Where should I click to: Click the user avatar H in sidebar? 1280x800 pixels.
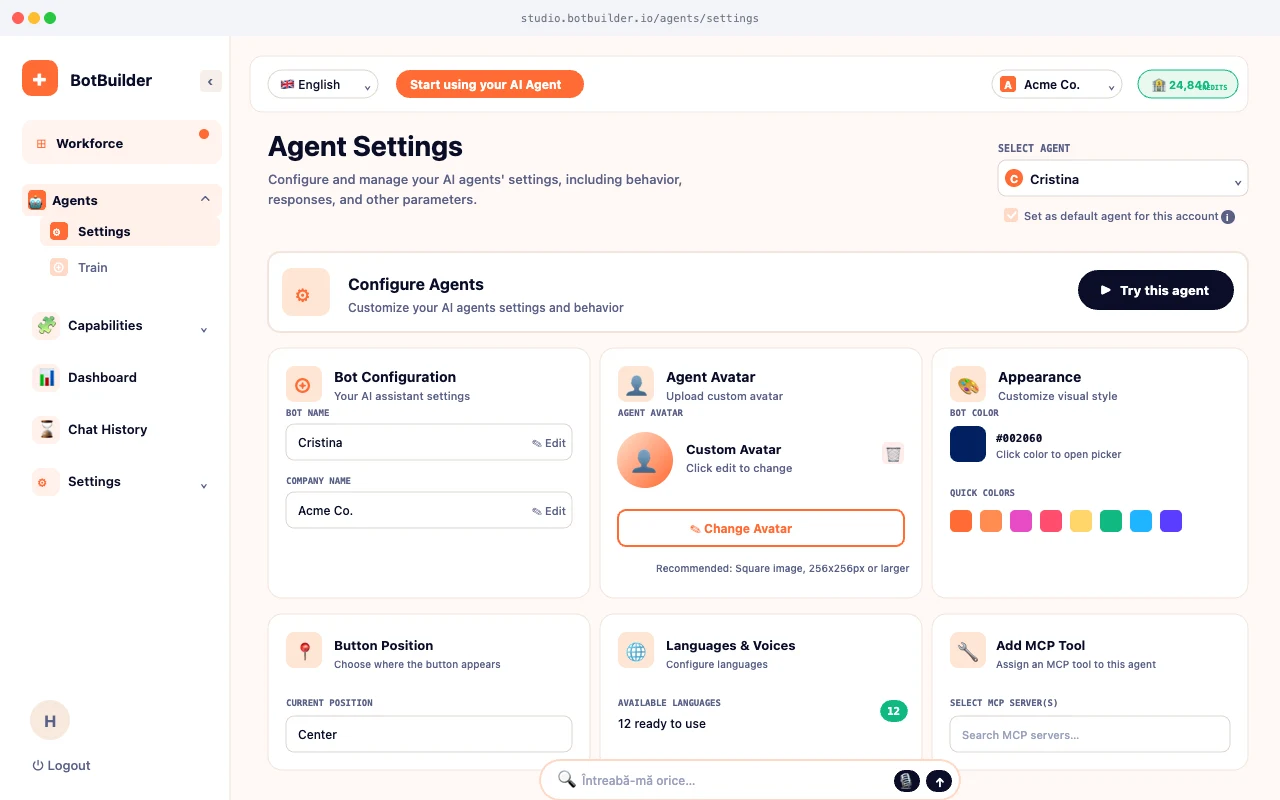(50, 720)
